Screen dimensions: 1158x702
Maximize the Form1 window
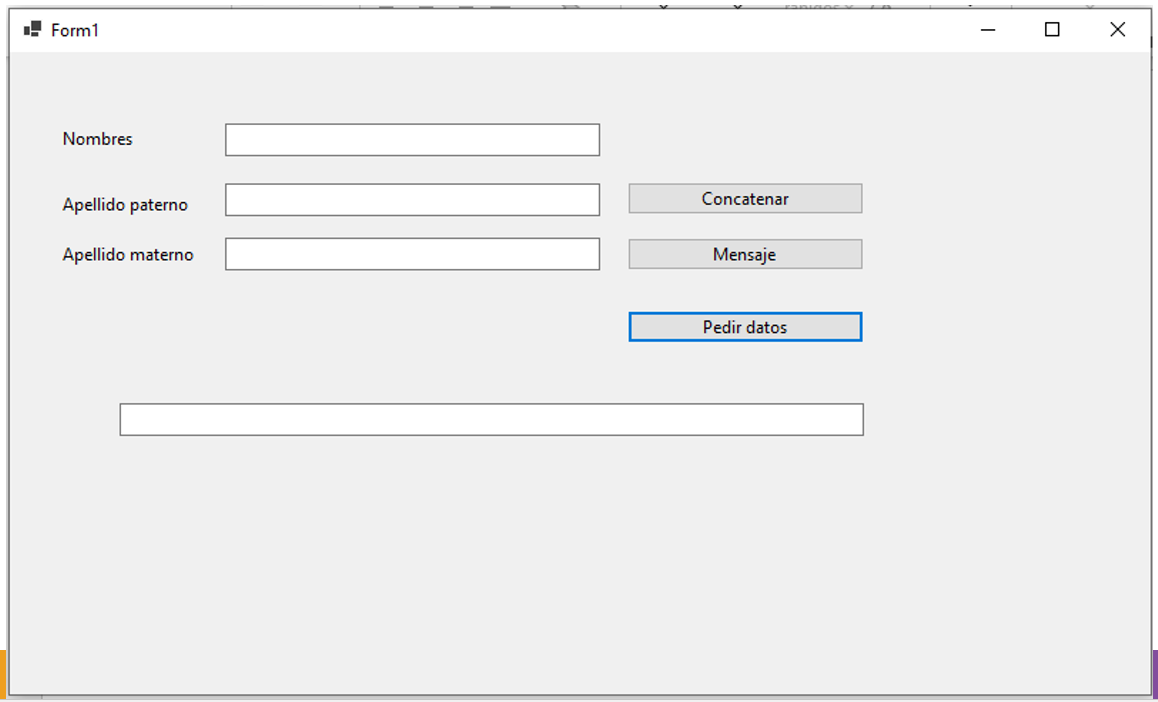pos(1052,30)
